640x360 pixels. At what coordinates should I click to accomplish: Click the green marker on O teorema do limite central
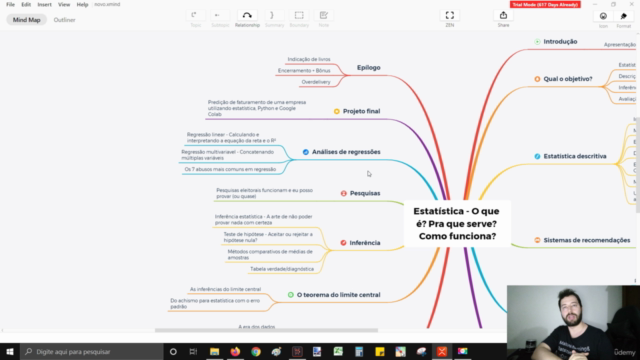click(291, 295)
